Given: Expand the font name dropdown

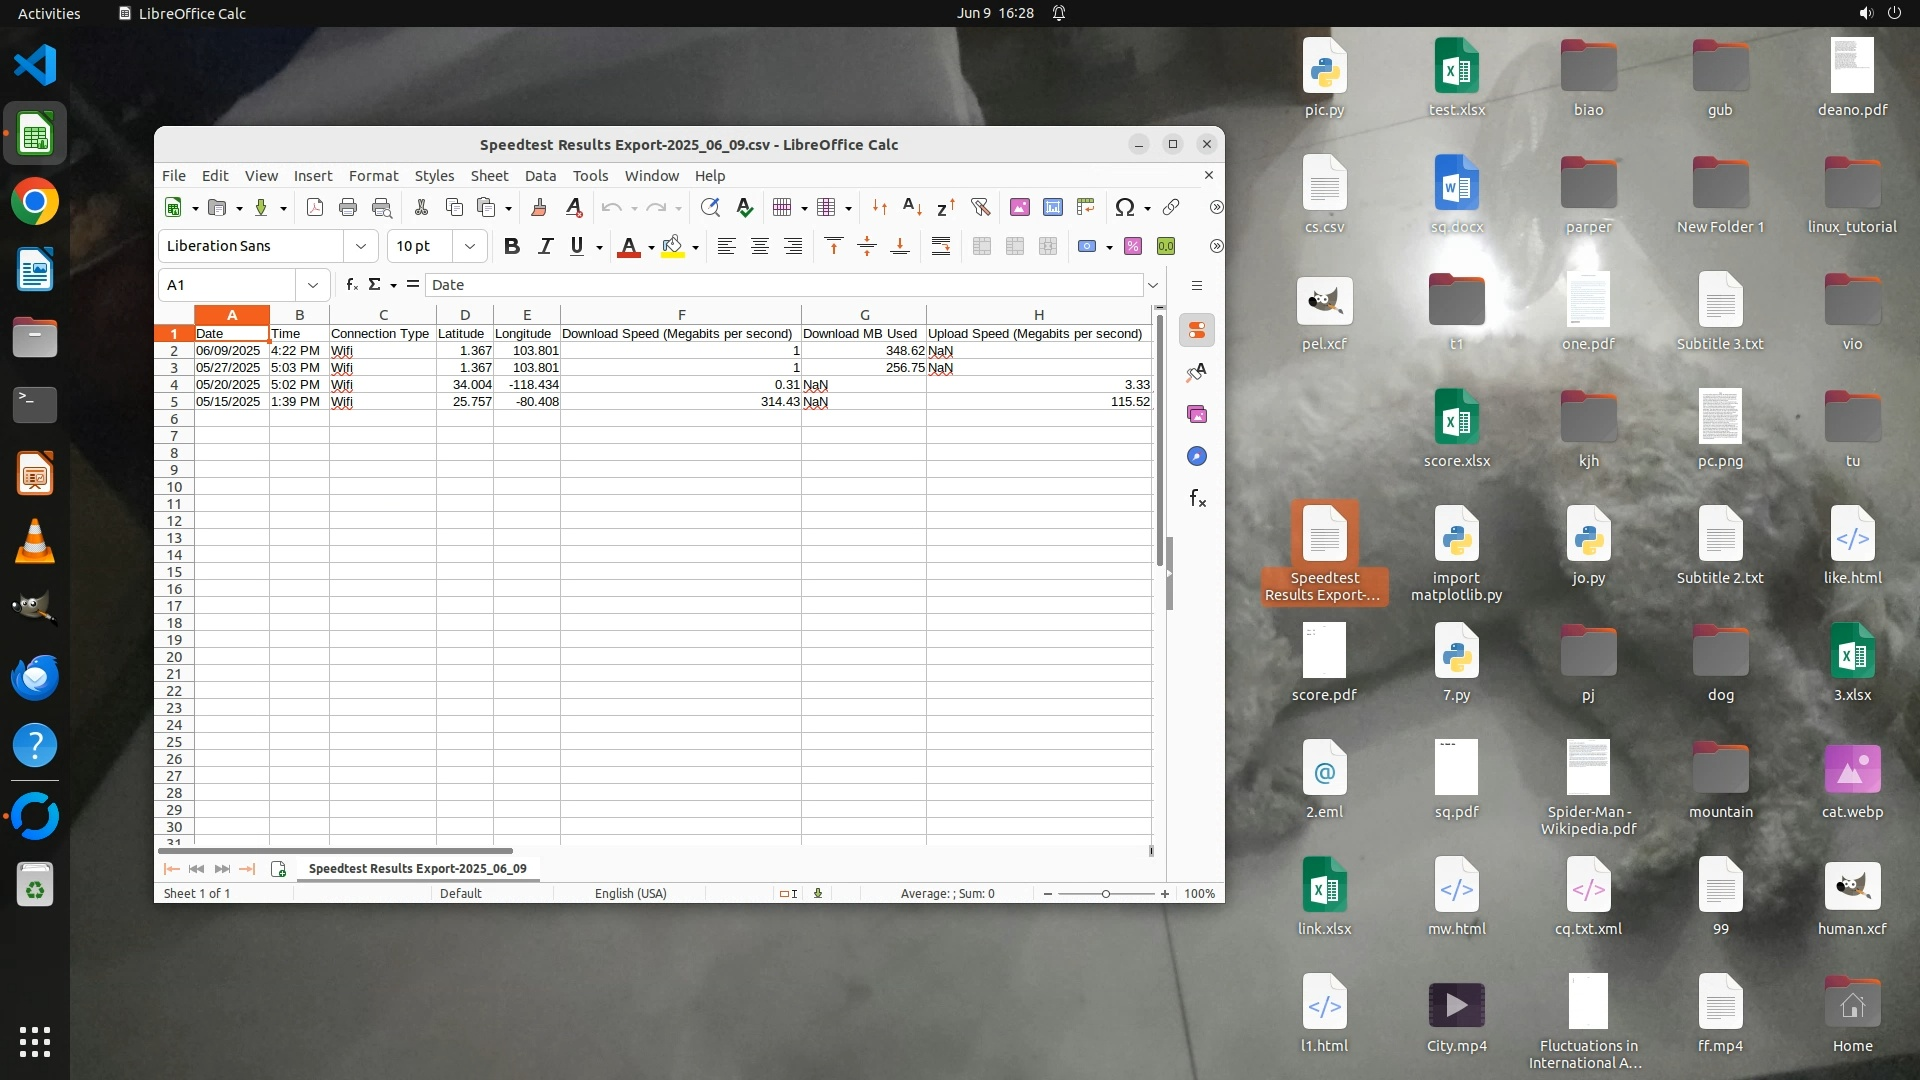Looking at the screenshot, I should click(361, 246).
